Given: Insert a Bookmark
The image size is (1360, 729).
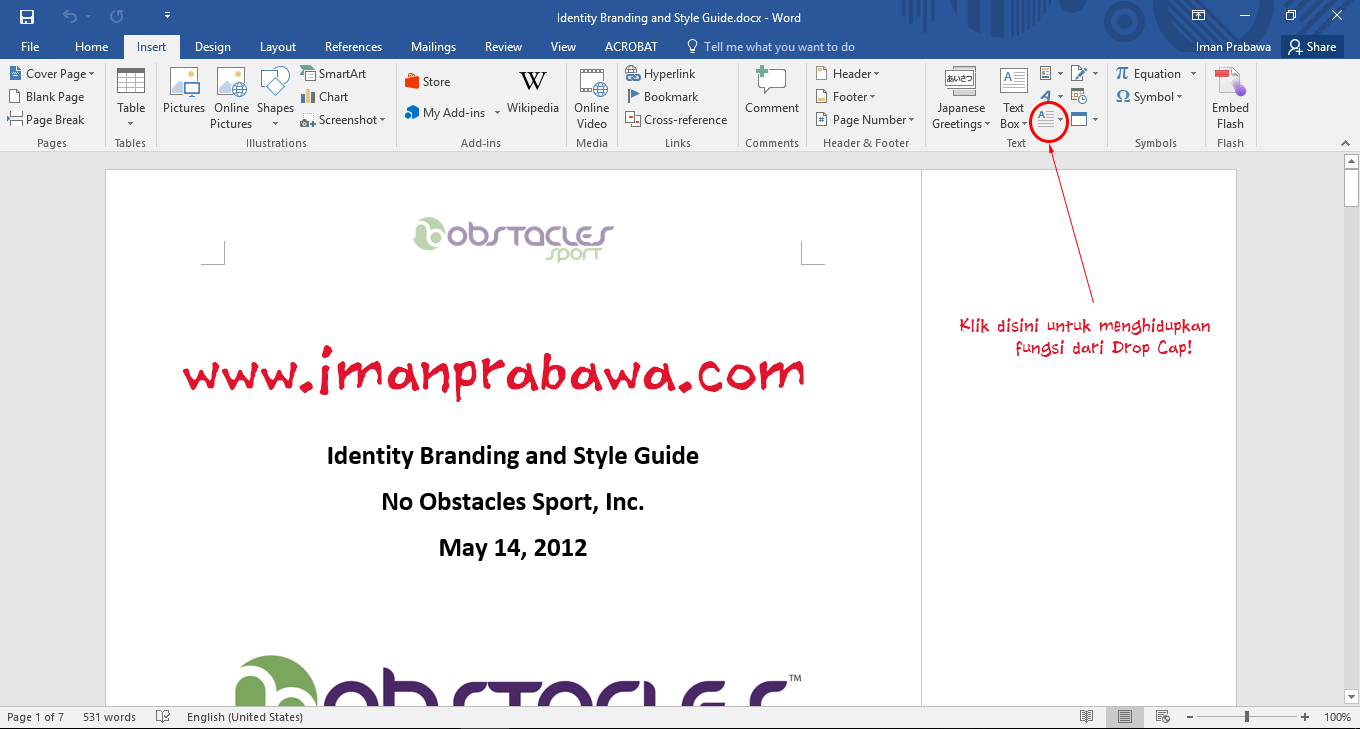Looking at the screenshot, I should point(663,96).
